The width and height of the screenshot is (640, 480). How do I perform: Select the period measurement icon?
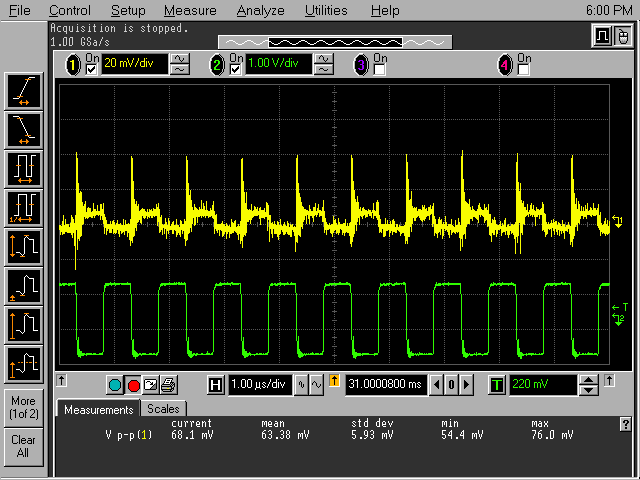(23, 168)
